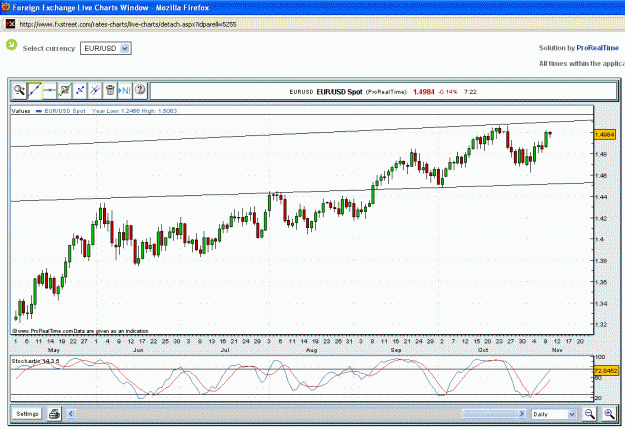The width and height of the screenshot is (625, 429).
Task: Click the Oct month label on axis
Action: 483,350
